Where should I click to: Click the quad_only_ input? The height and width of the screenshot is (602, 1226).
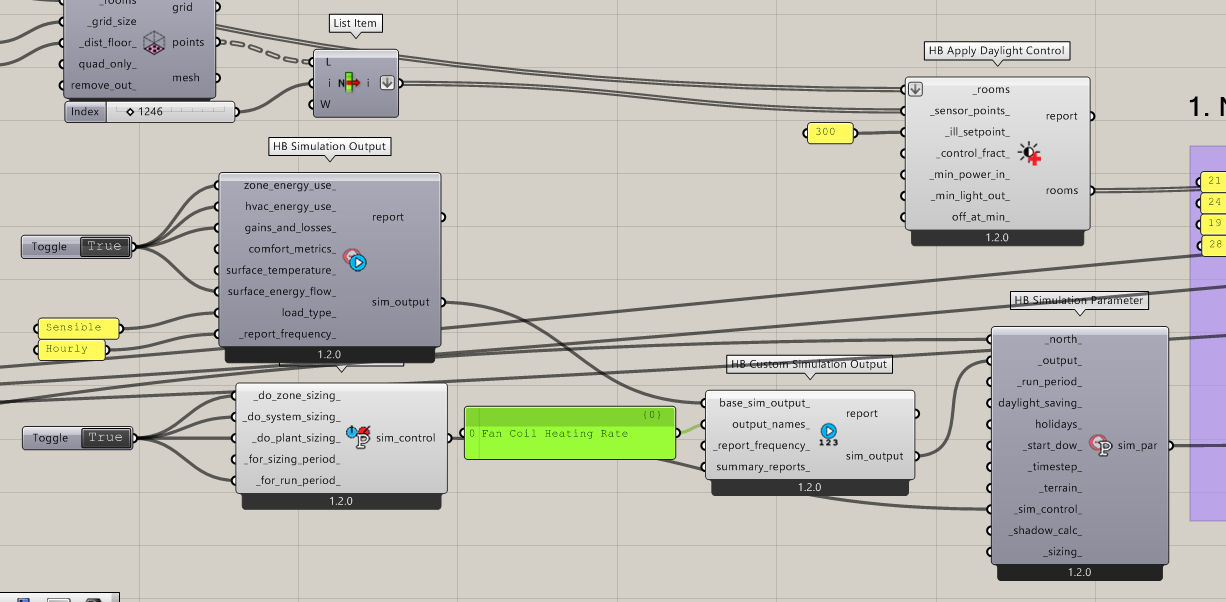coord(108,63)
